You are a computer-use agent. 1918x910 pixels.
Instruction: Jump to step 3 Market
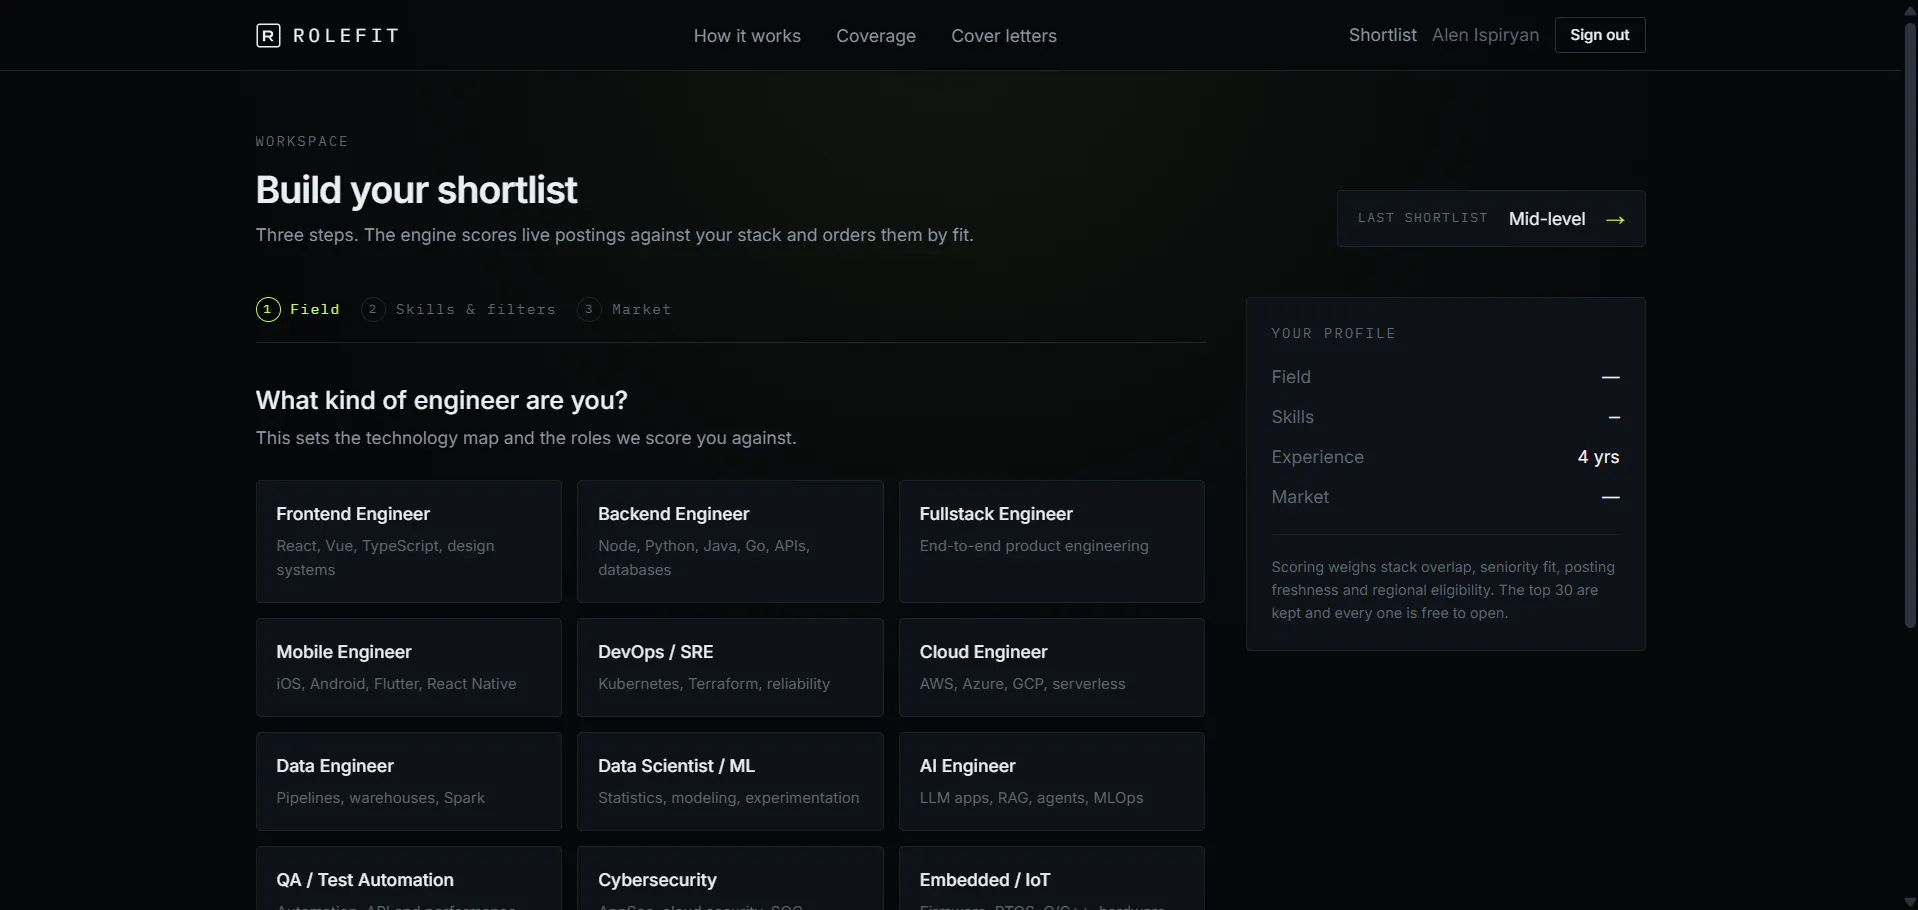[624, 310]
